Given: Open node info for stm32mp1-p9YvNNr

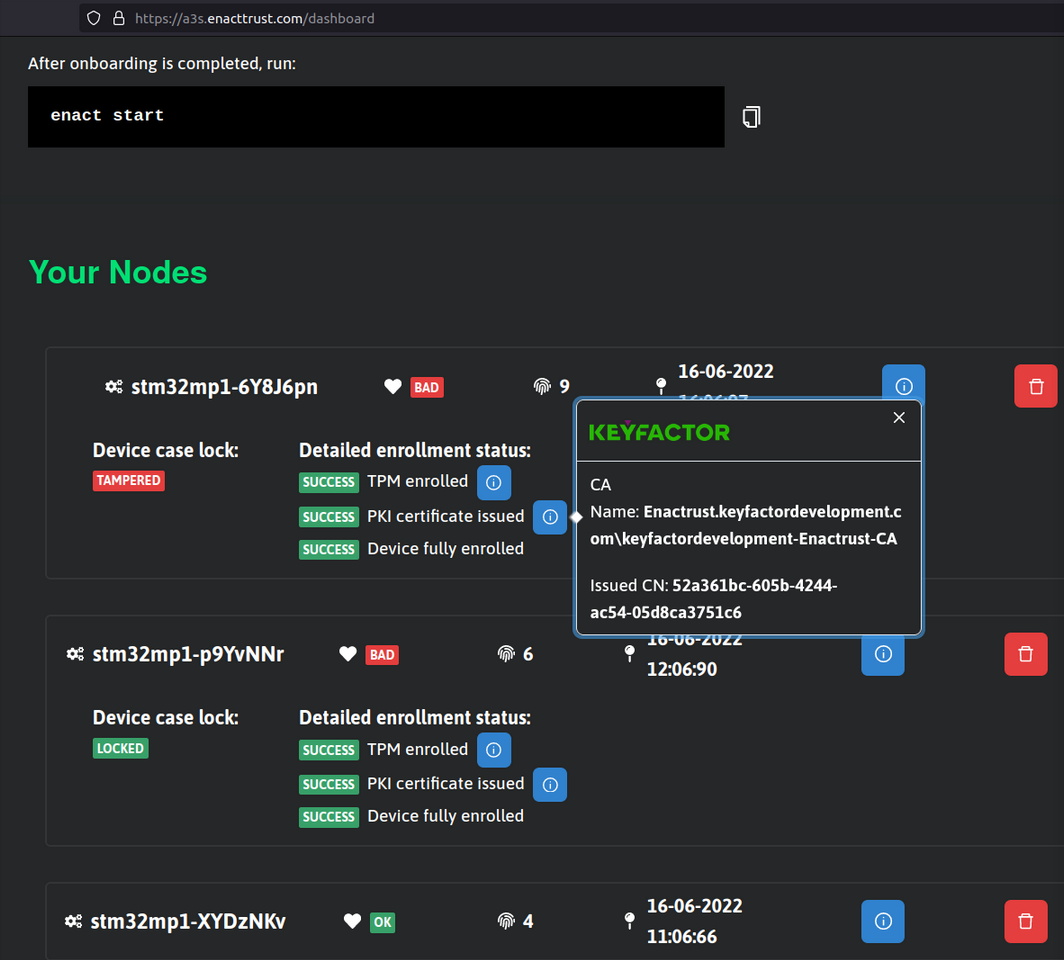Looking at the screenshot, I should [x=882, y=654].
